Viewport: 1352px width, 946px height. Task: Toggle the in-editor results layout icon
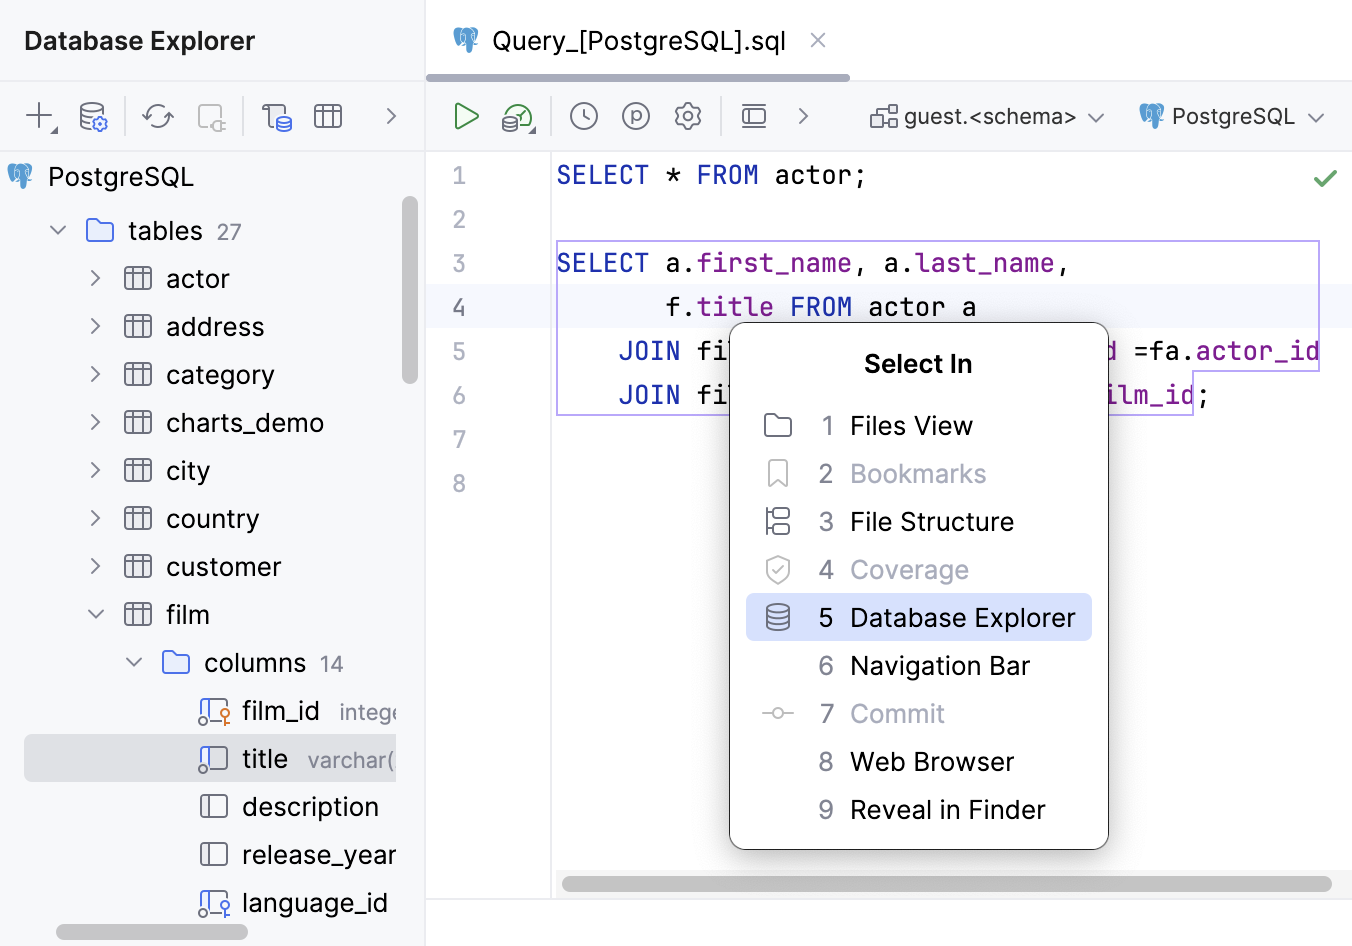753,116
